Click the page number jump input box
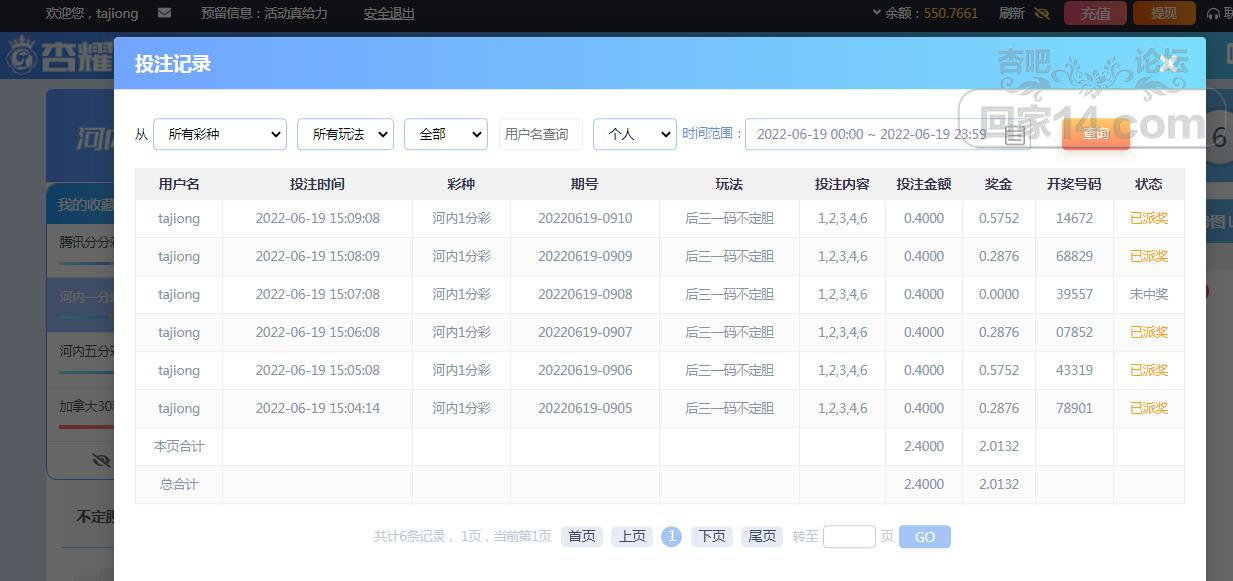Viewport: 1233px width, 581px height. click(849, 537)
